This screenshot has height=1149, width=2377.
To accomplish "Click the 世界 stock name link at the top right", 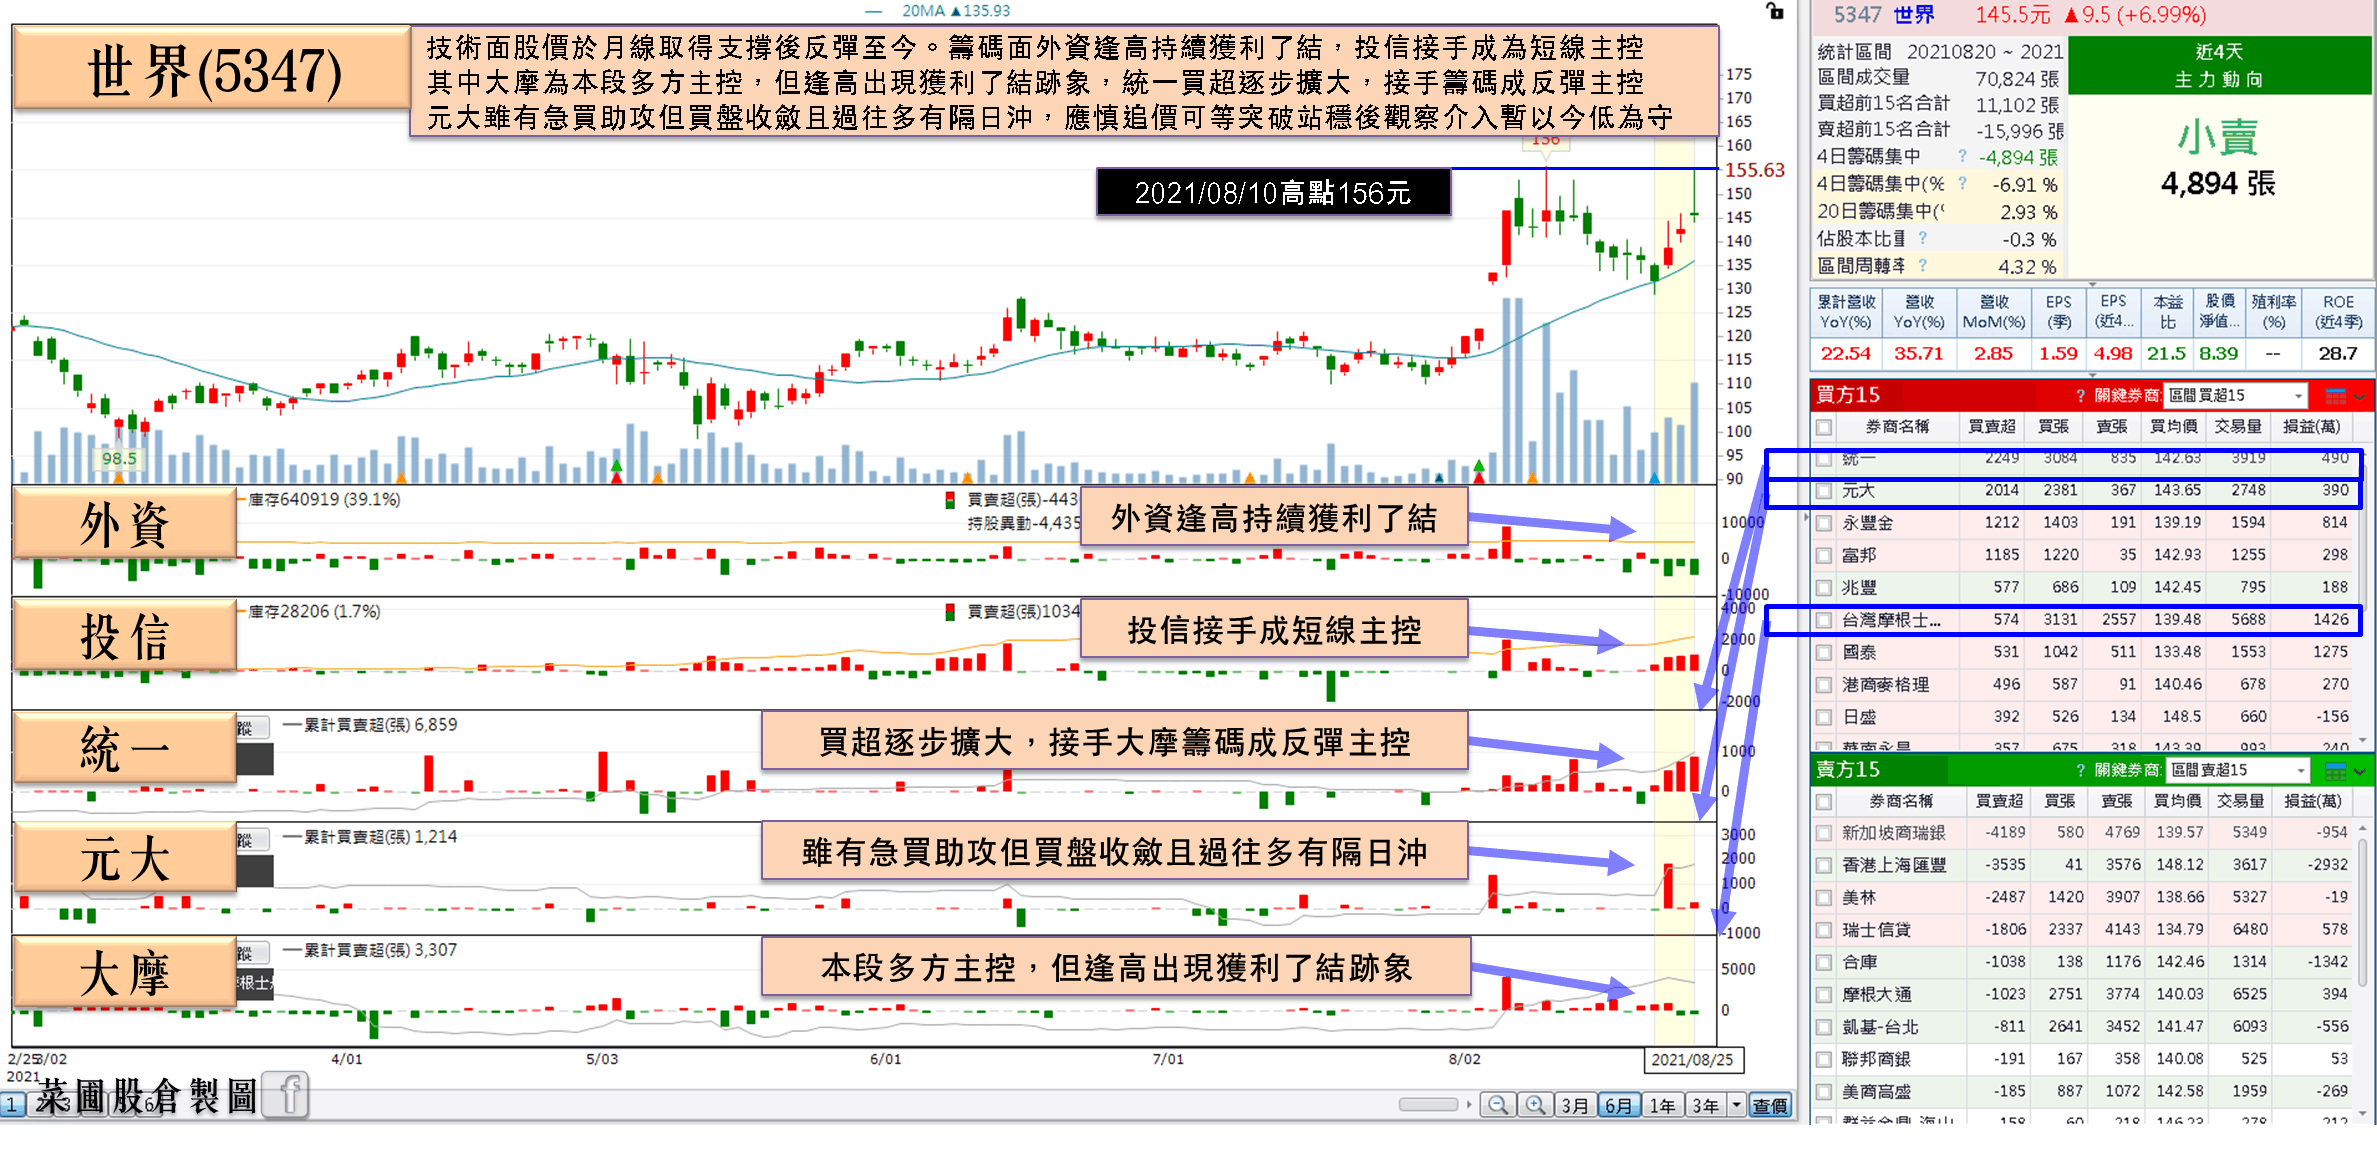I will [1914, 15].
